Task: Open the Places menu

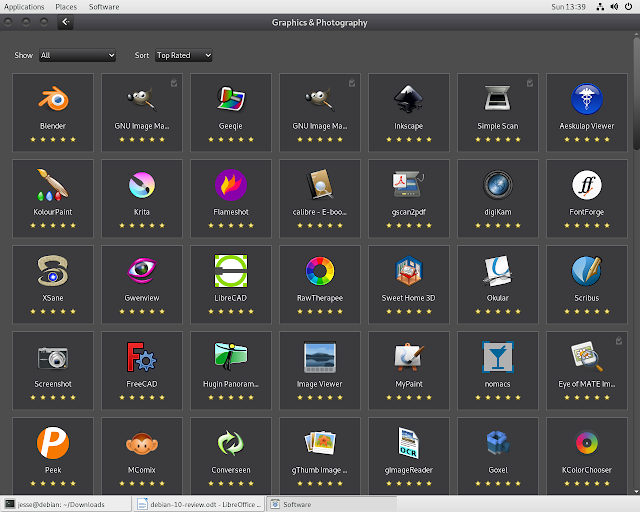Action: pos(67,6)
